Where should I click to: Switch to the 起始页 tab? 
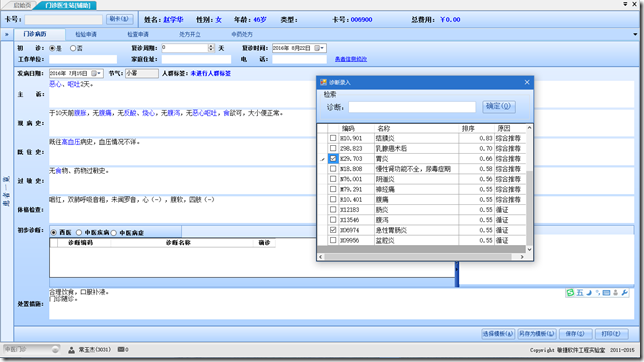point(22,5)
